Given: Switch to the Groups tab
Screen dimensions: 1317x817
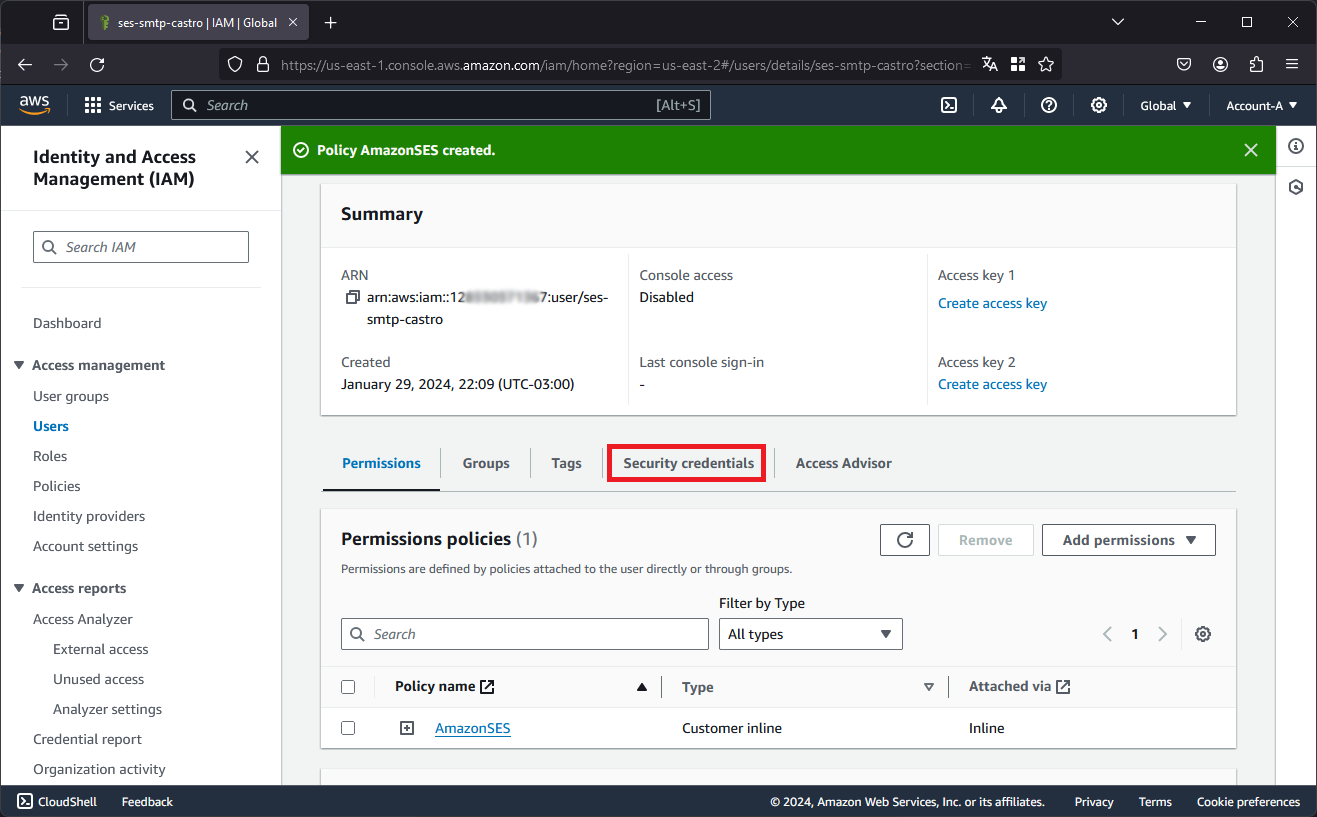Looking at the screenshot, I should [x=486, y=463].
